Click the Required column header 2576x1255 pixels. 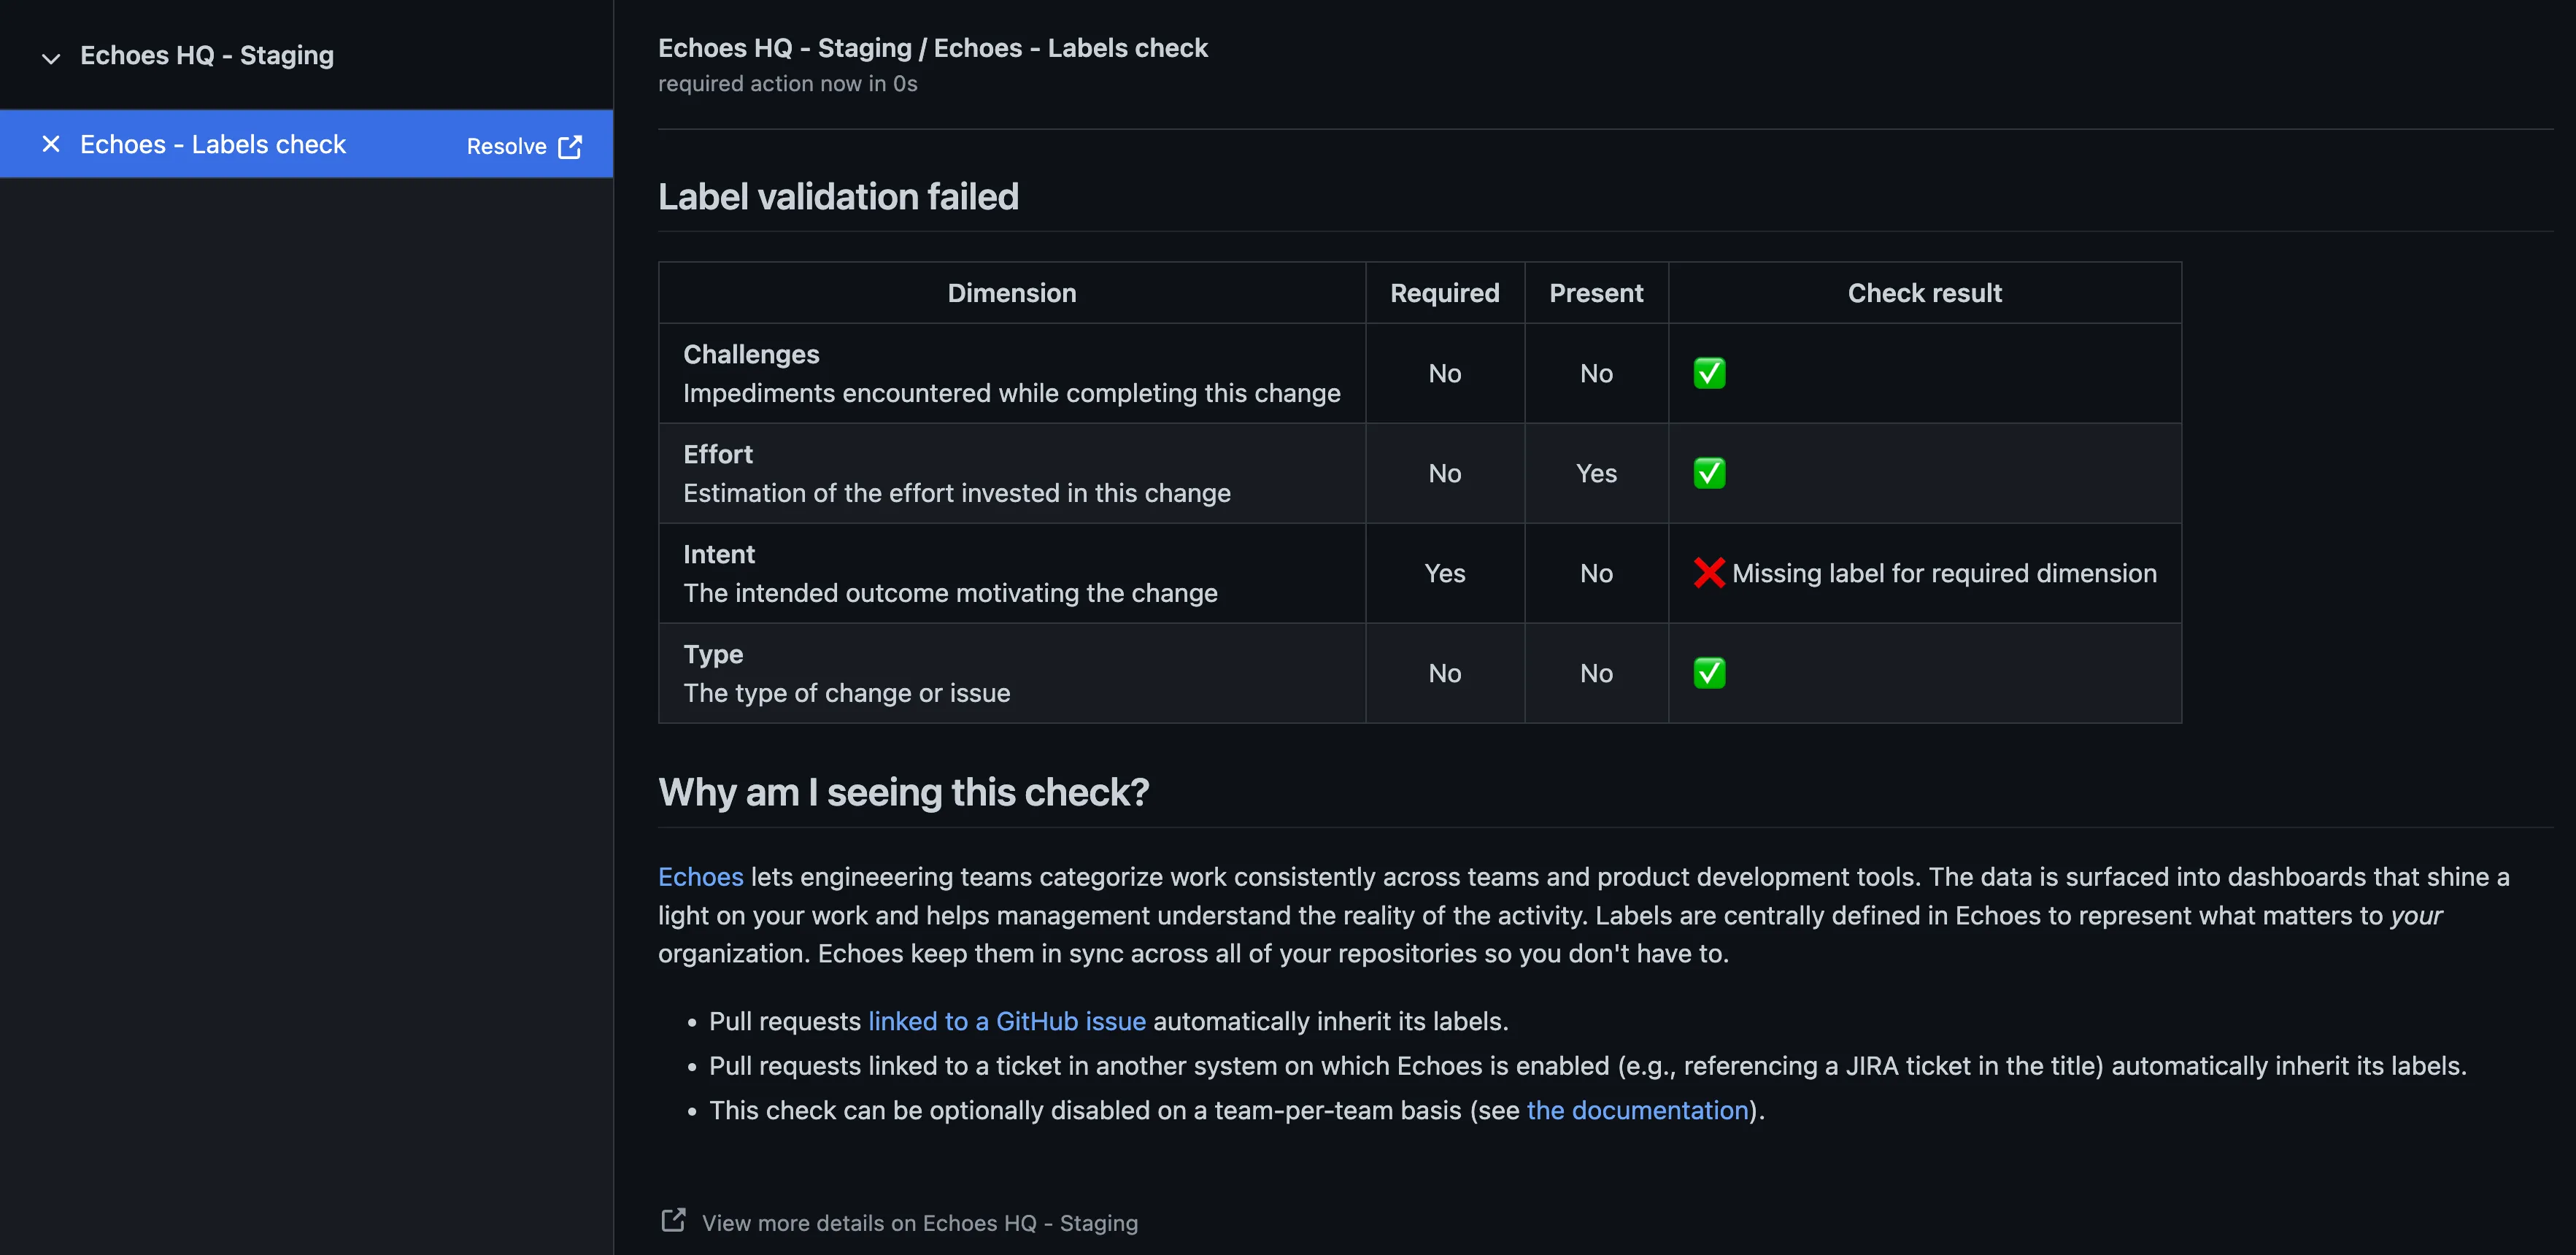(1444, 293)
